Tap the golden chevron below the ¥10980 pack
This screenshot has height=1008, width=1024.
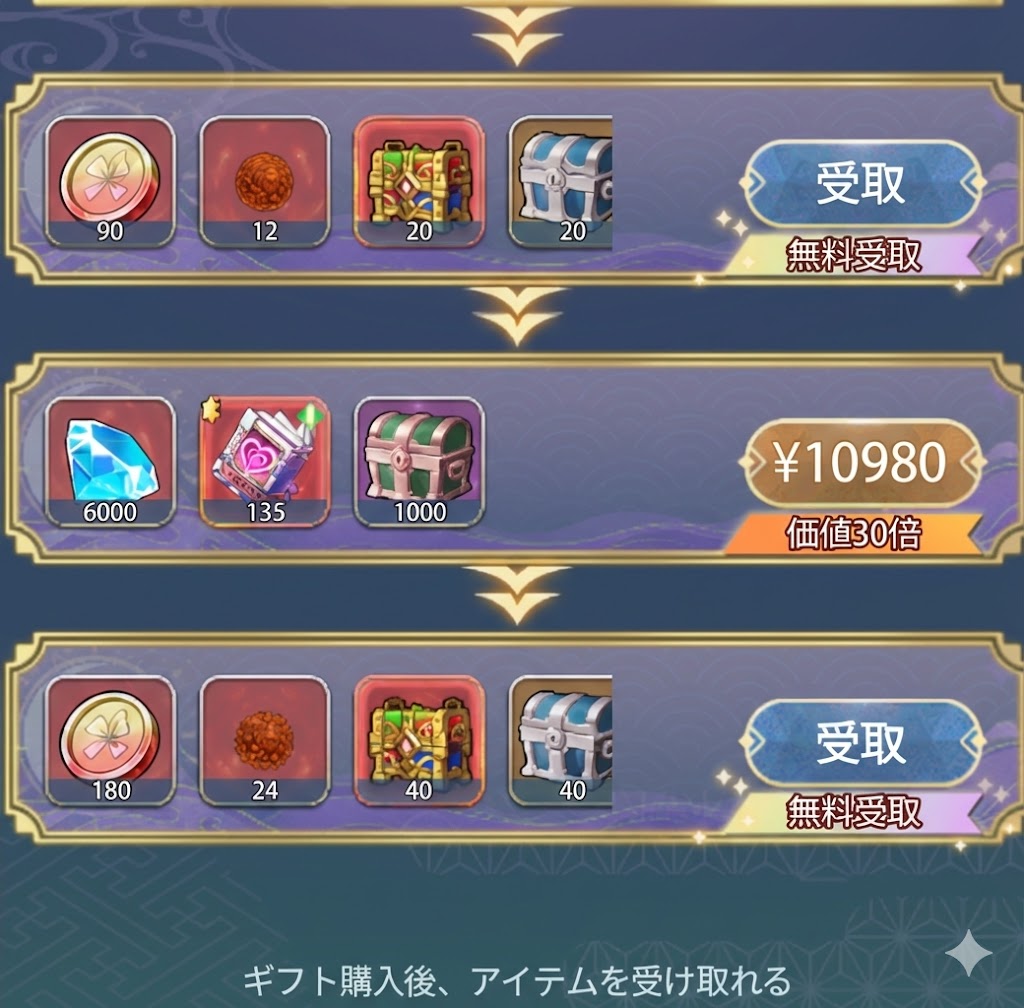pos(517,595)
